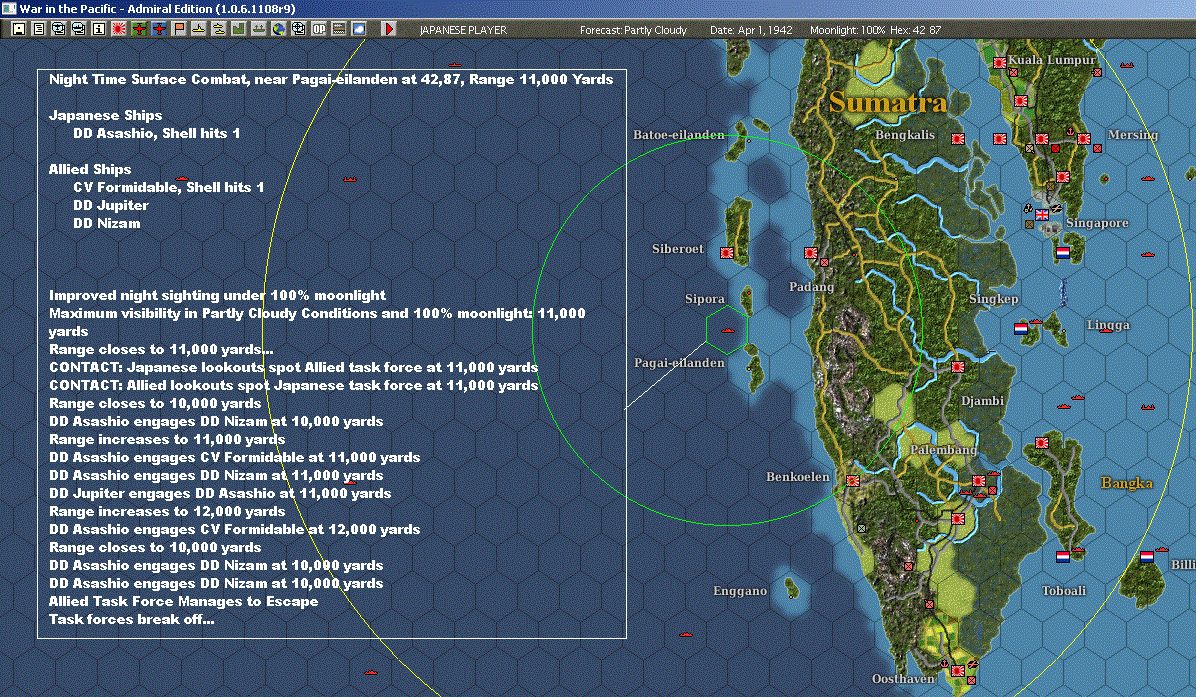Click the second stacked-monitors toolbar icon
1196x697 pixels.
[79, 29]
